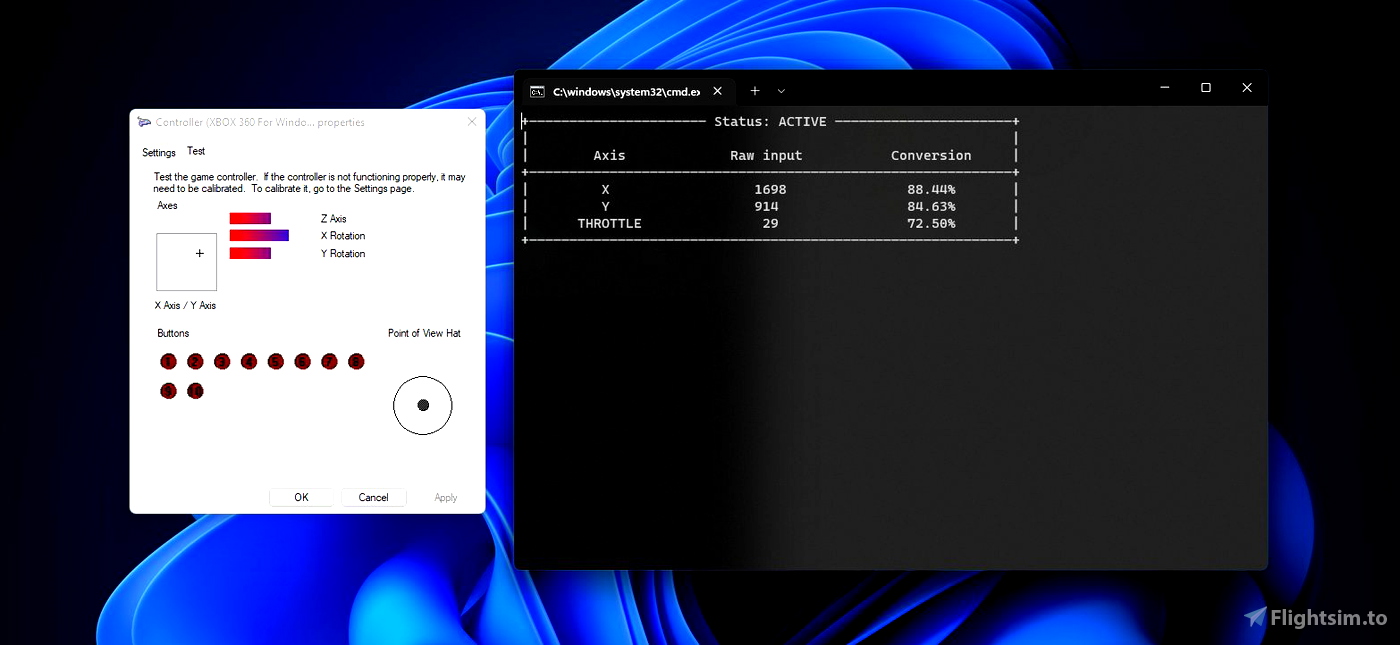Click the Point of View Hat indicator

(x=422, y=405)
